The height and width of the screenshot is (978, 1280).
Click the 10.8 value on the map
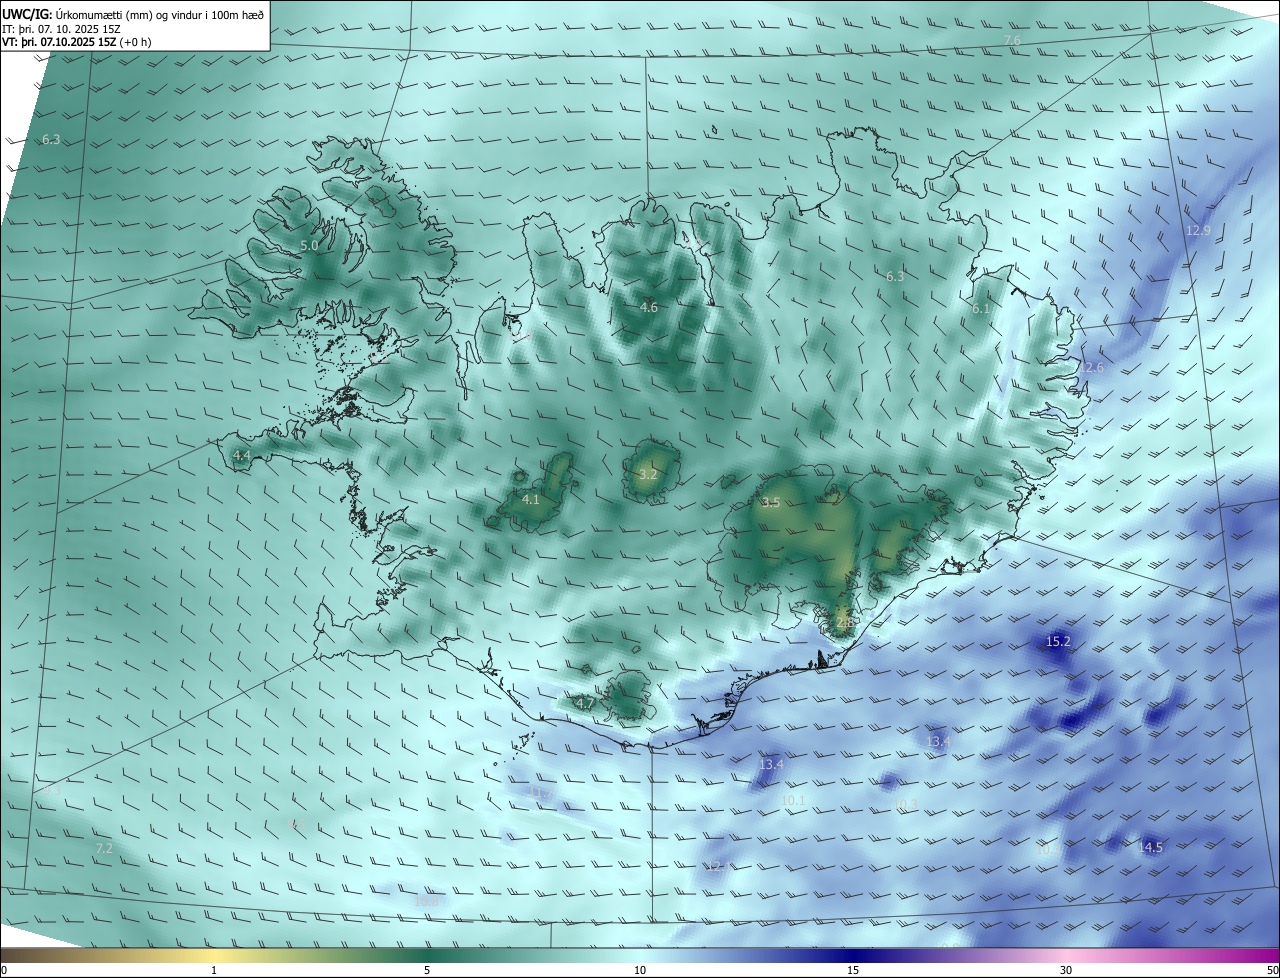tap(427, 901)
